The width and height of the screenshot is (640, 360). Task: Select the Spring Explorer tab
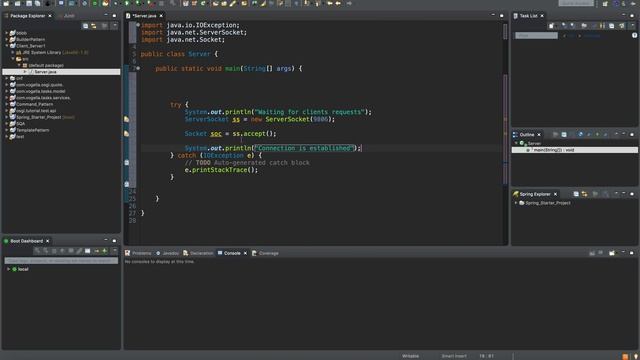click(x=535, y=194)
